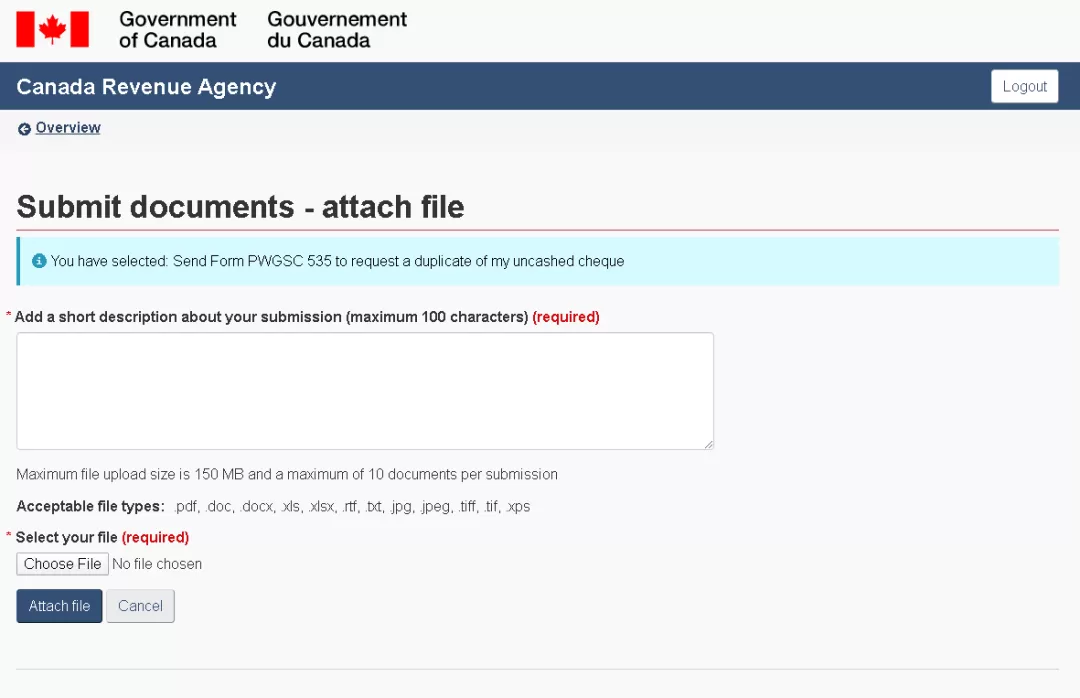
Task: Click the 'Gouvernement du Canada' wordmark
Action: pyautogui.click(x=337, y=30)
